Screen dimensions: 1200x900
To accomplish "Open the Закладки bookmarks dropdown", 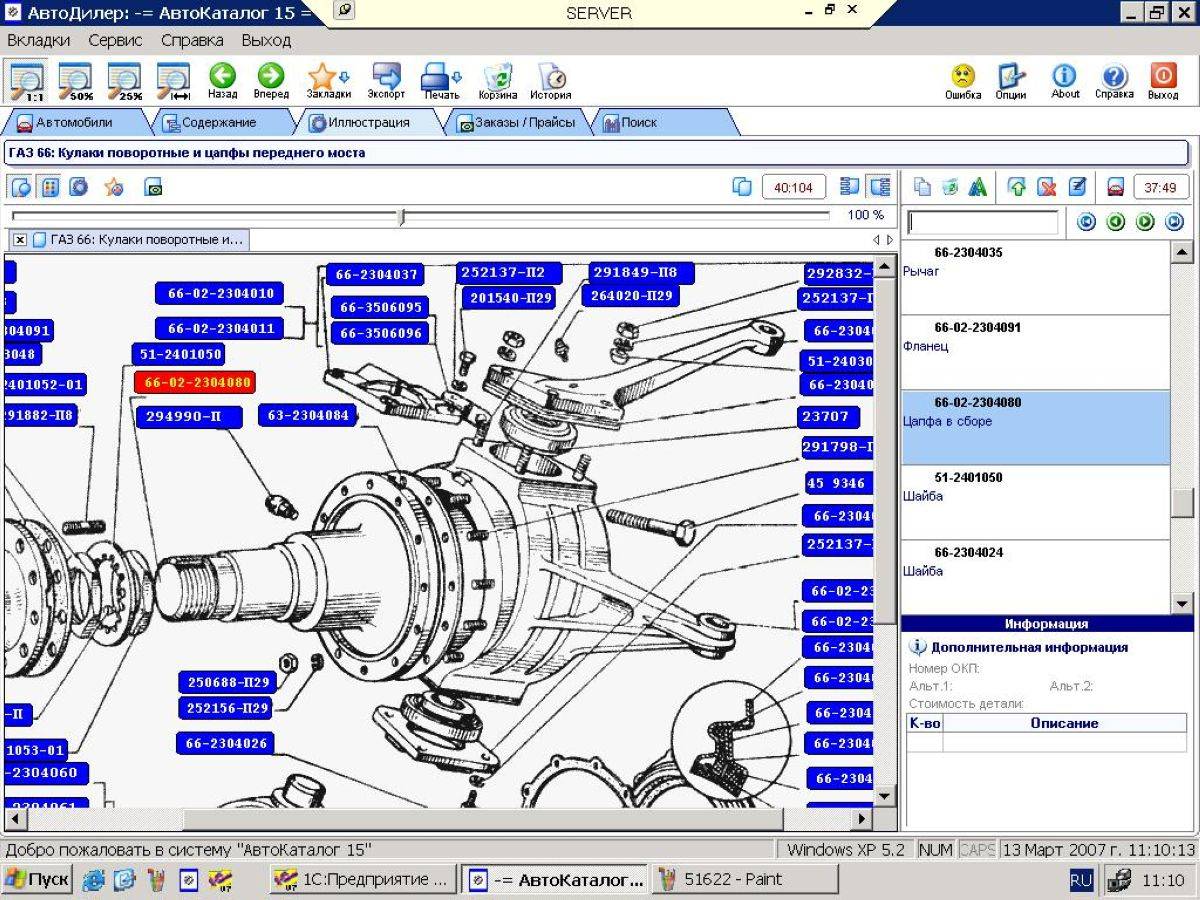I will click(329, 81).
